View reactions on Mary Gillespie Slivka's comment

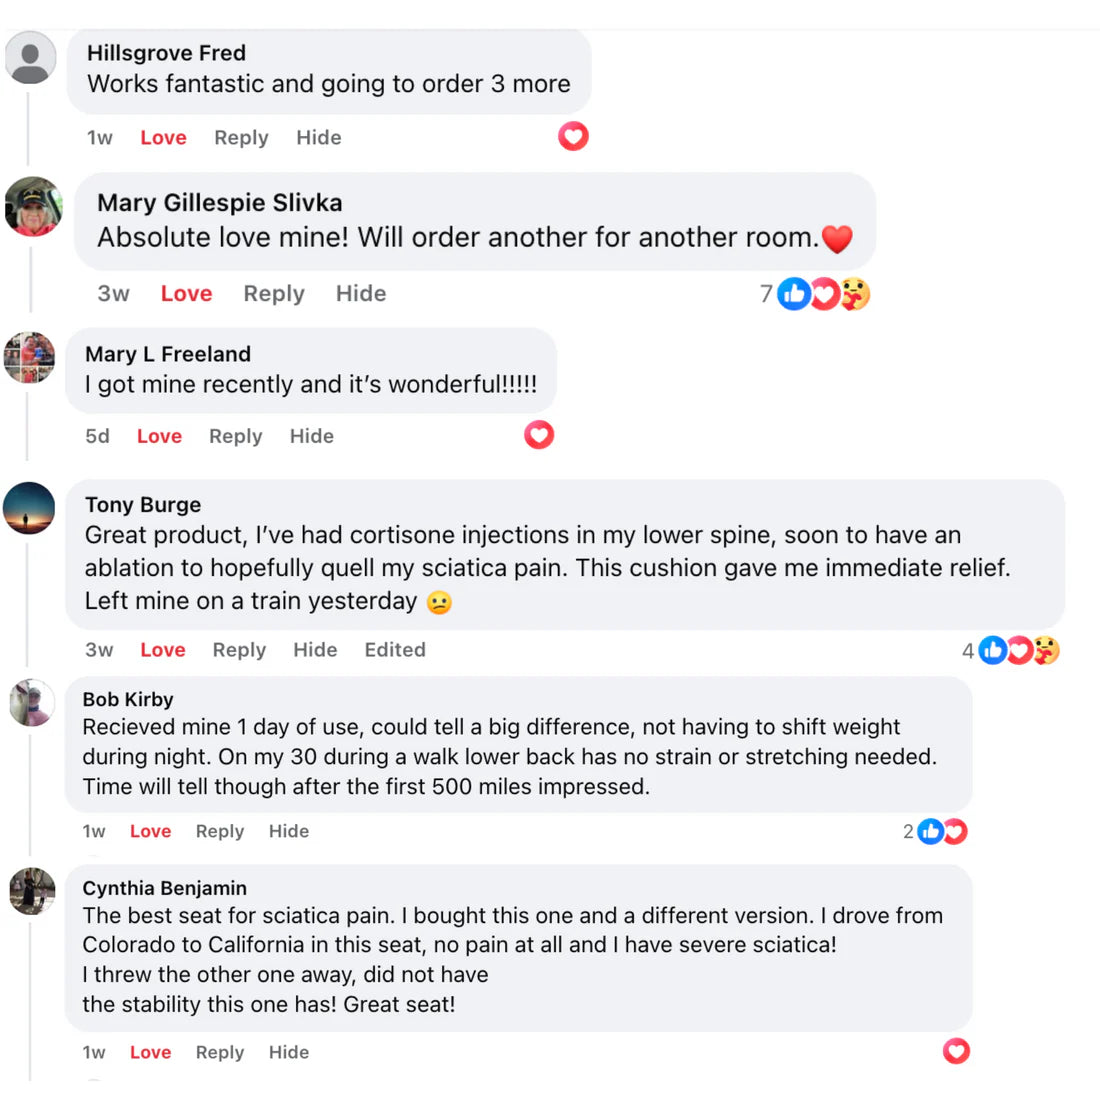815,294
